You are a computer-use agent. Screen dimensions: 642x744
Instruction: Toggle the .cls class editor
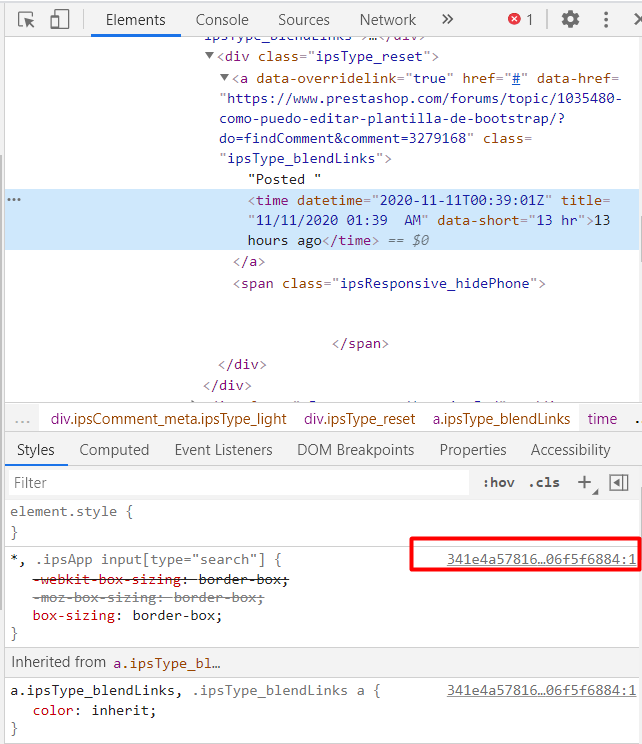(544, 483)
